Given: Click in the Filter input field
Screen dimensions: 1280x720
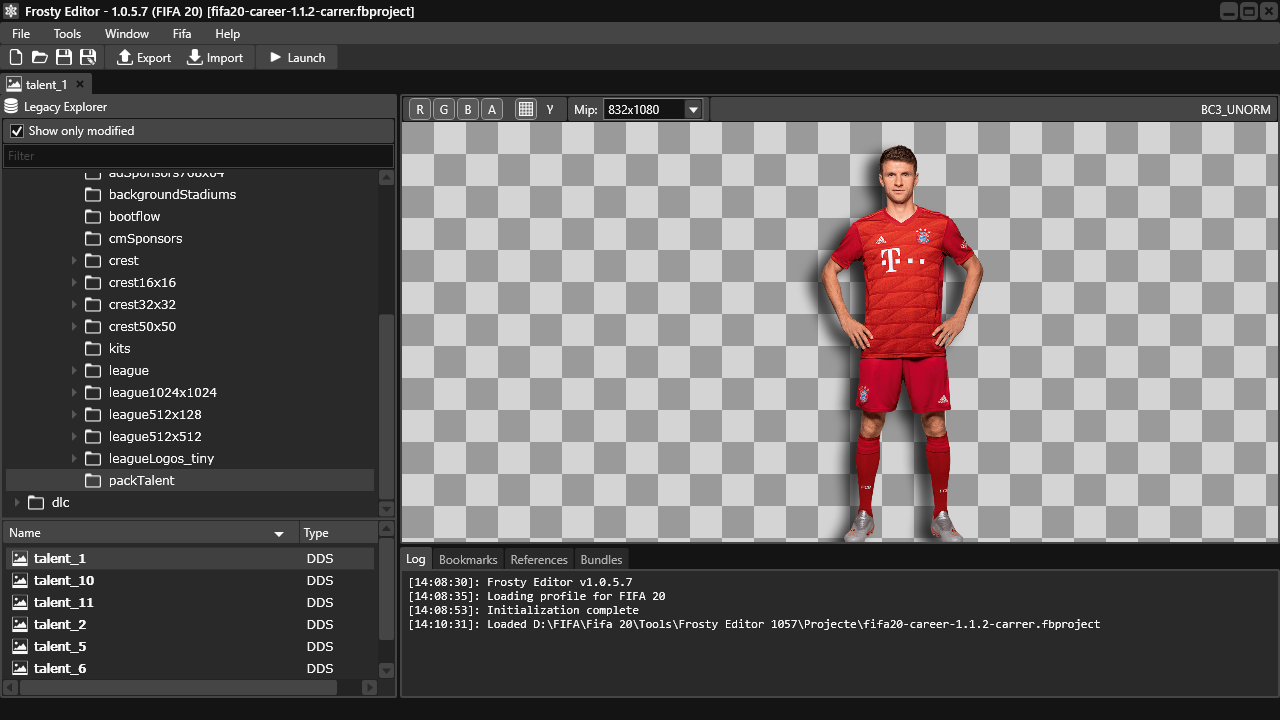Looking at the screenshot, I should (198, 156).
